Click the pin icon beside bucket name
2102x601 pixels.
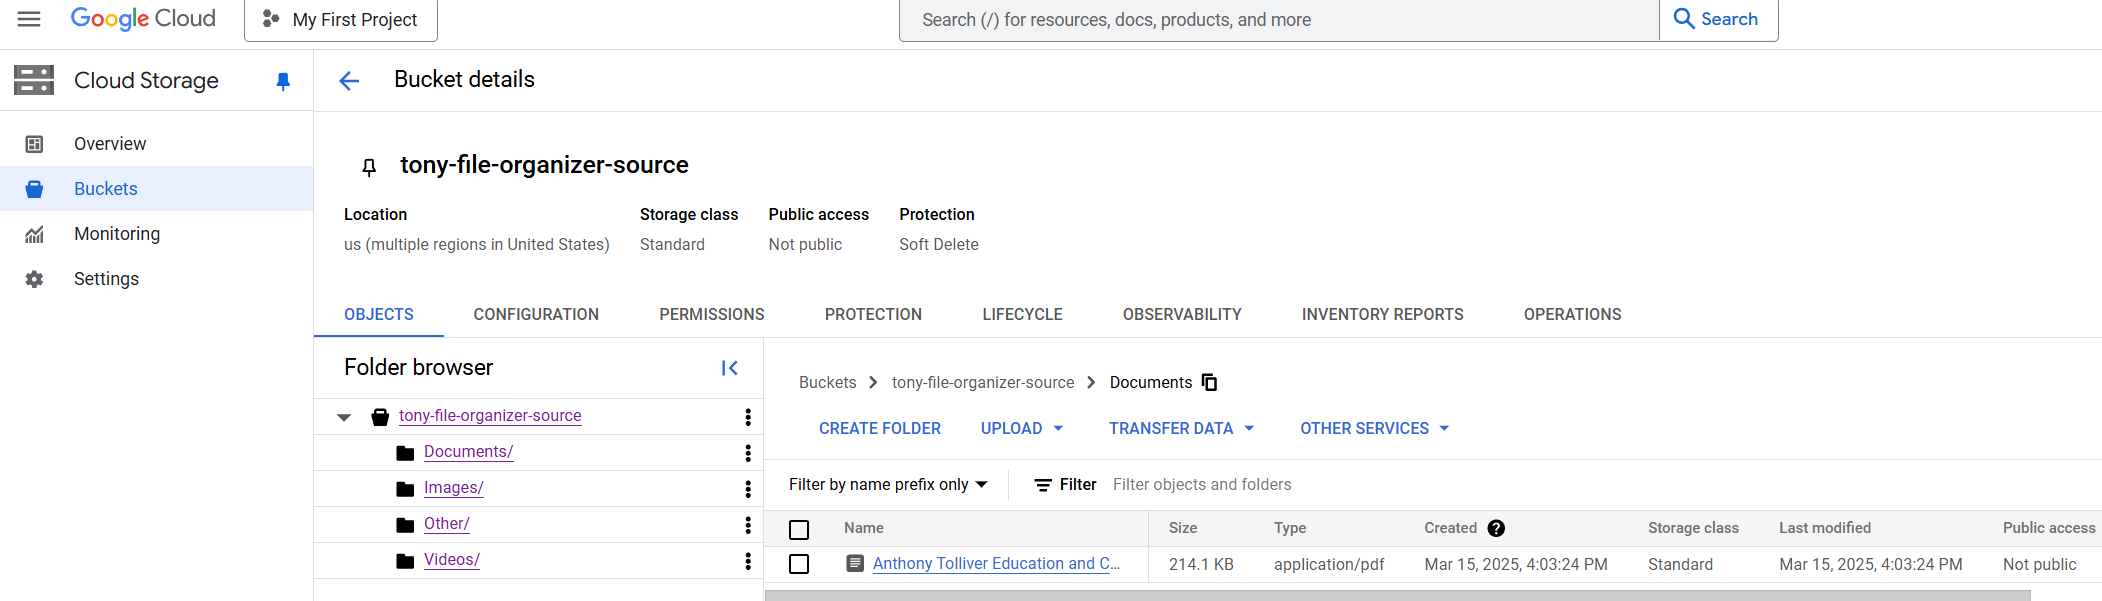[x=369, y=166]
